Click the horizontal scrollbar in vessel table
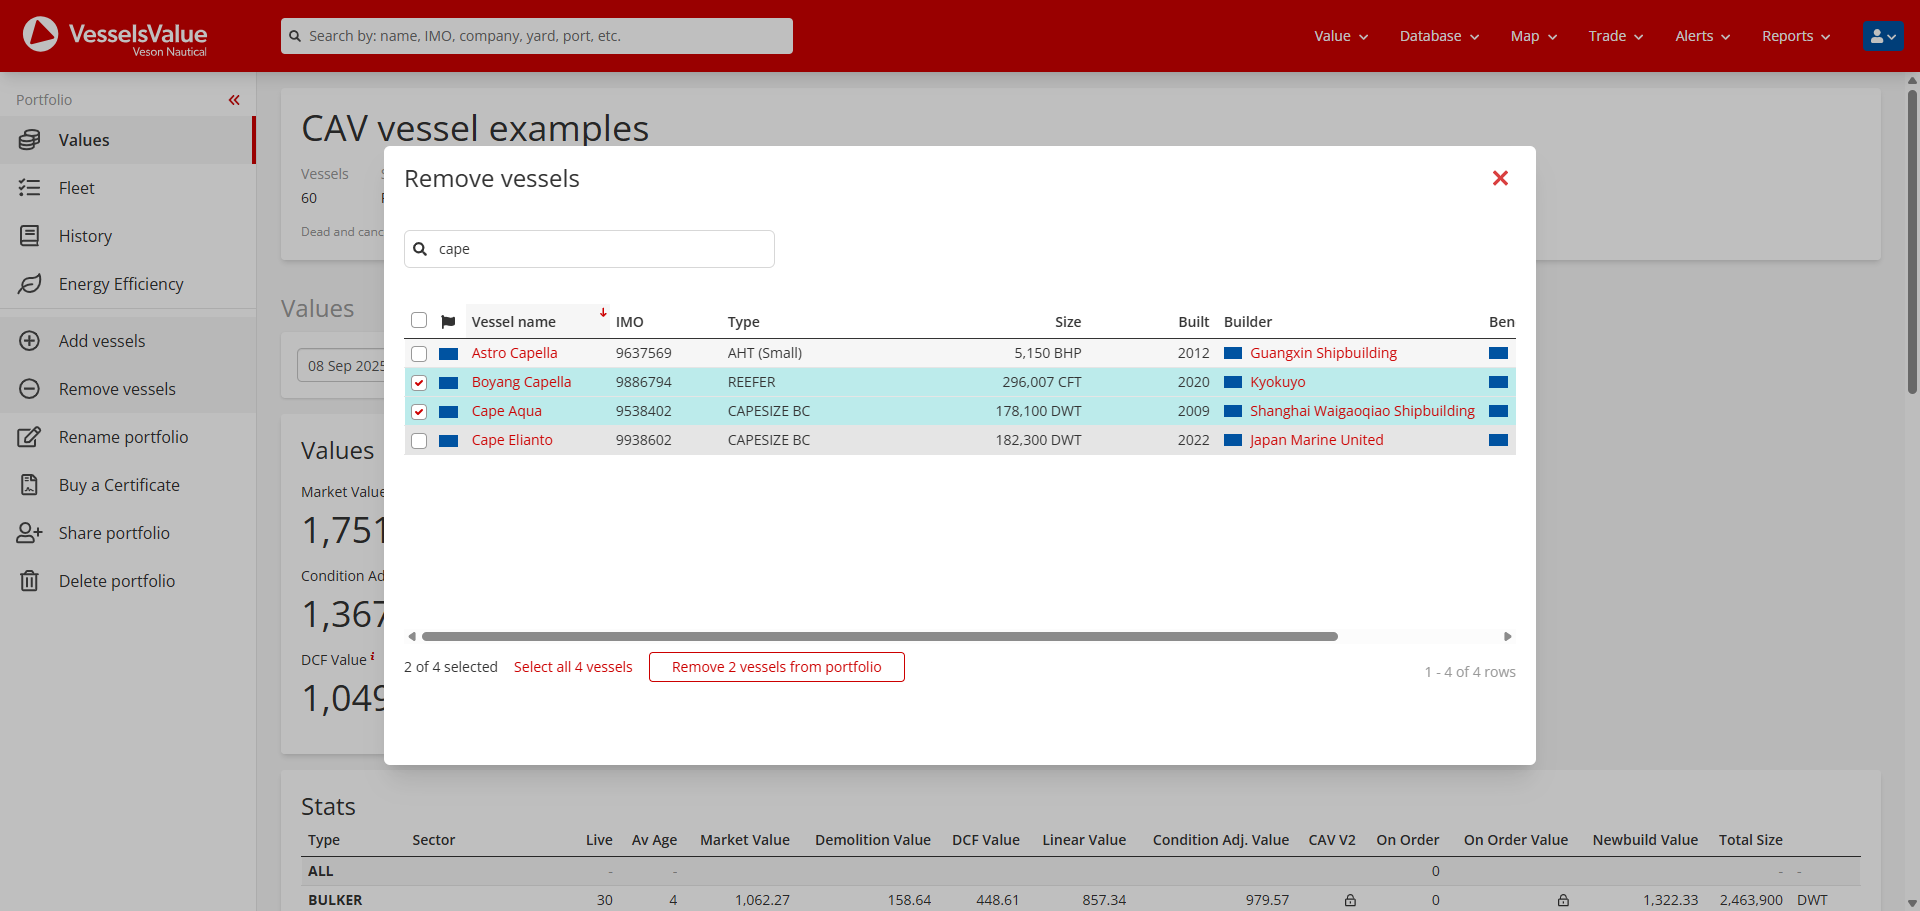 click(879, 637)
